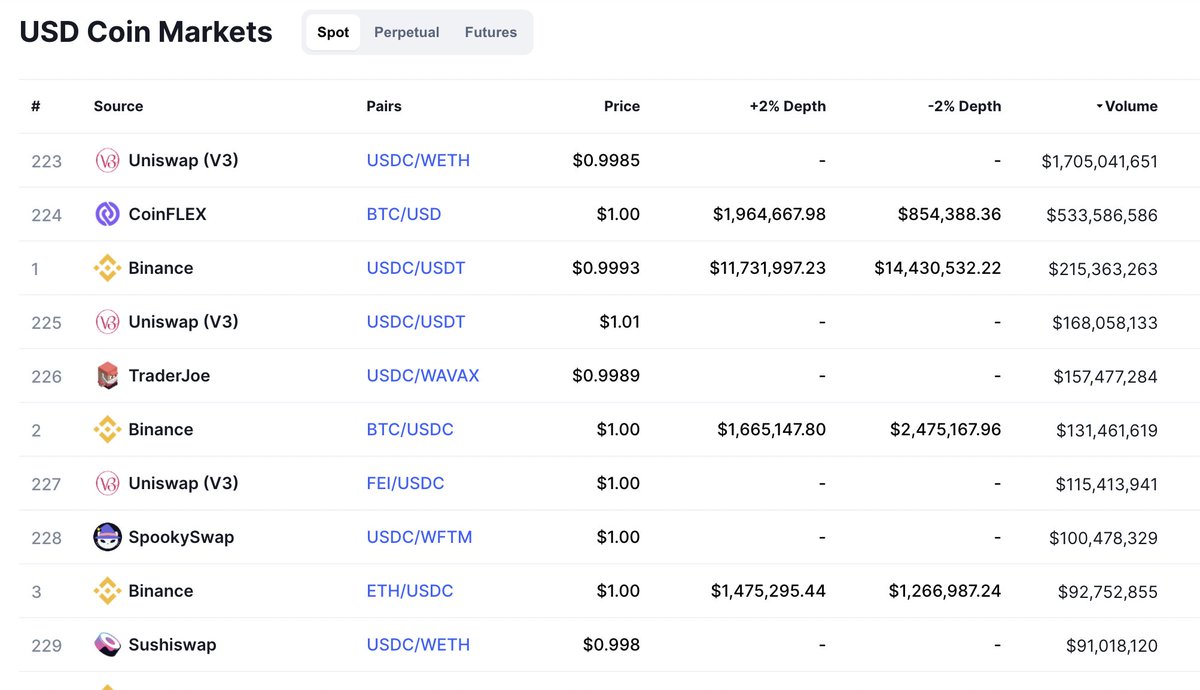Click the Uniswap (V3) logo in row 223
Image resolution: width=1200 pixels, height=690 pixels.
(x=107, y=161)
